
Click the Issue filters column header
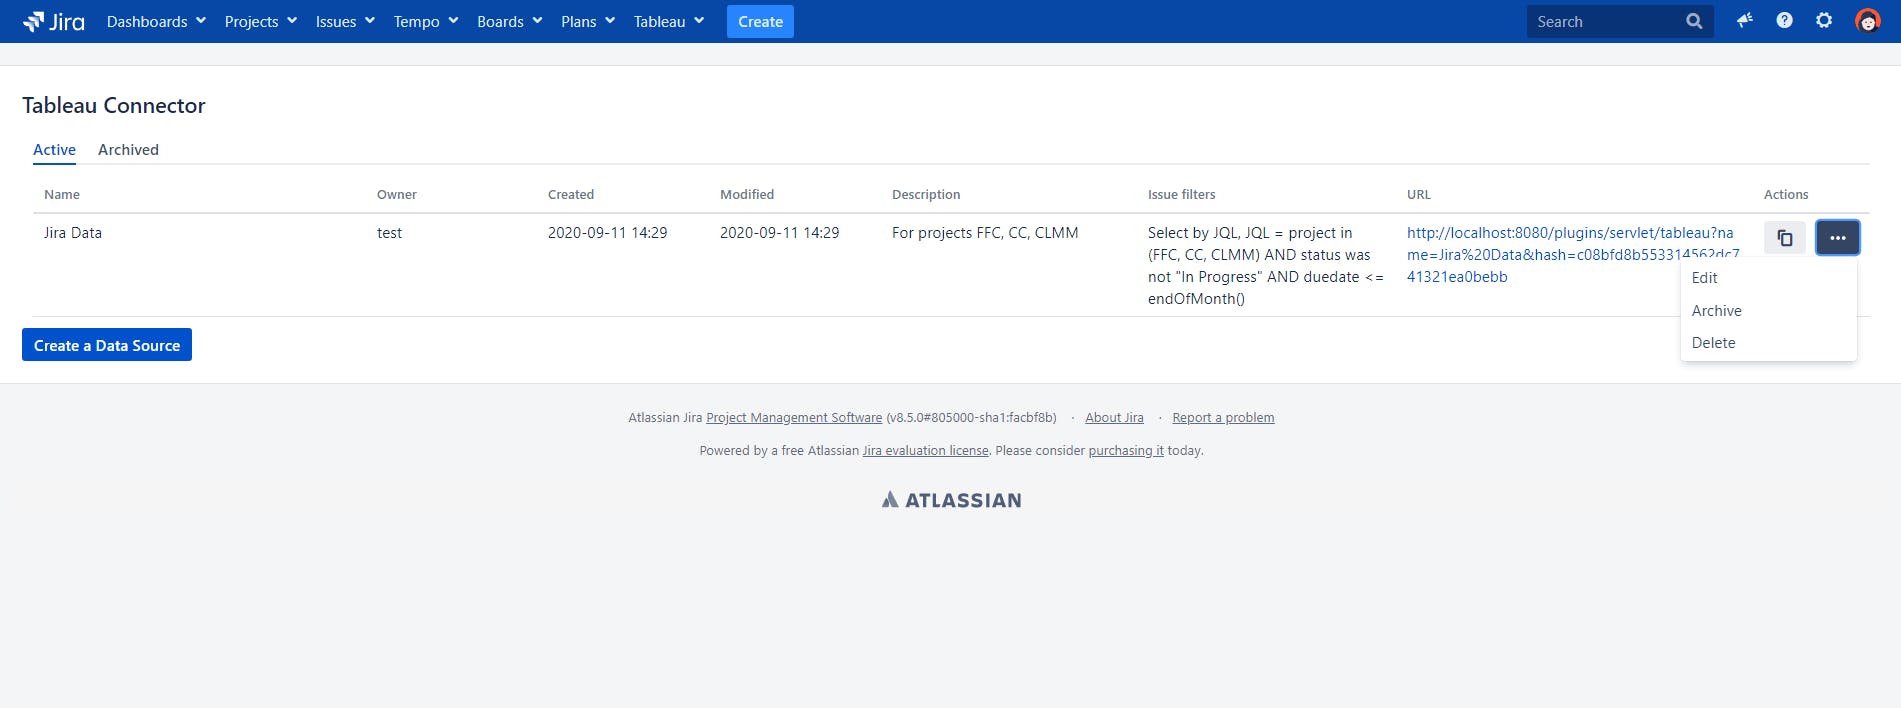point(1182,195)
